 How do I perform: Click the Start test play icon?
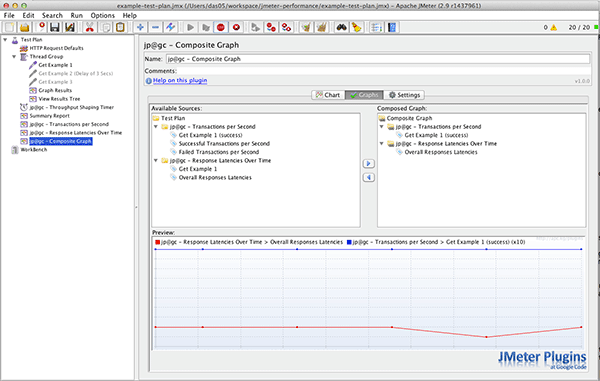(190, 27)
